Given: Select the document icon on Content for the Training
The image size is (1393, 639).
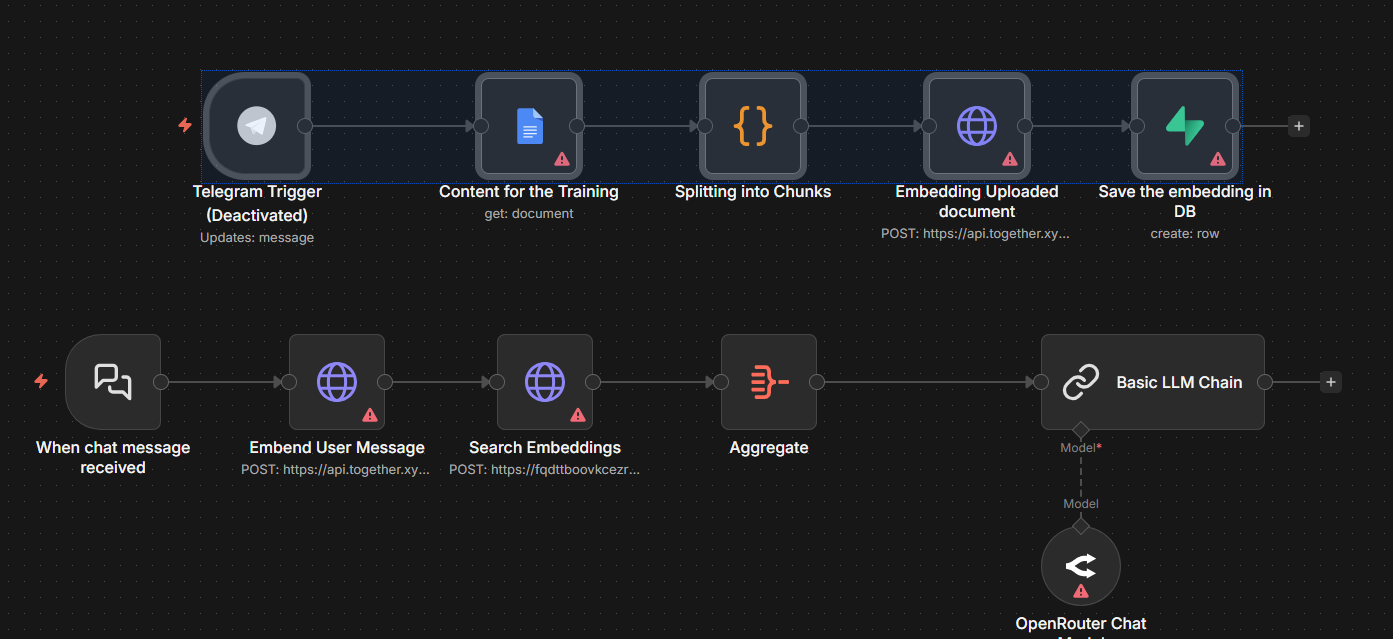Looking at the screenshot, I should coord(529,125).
